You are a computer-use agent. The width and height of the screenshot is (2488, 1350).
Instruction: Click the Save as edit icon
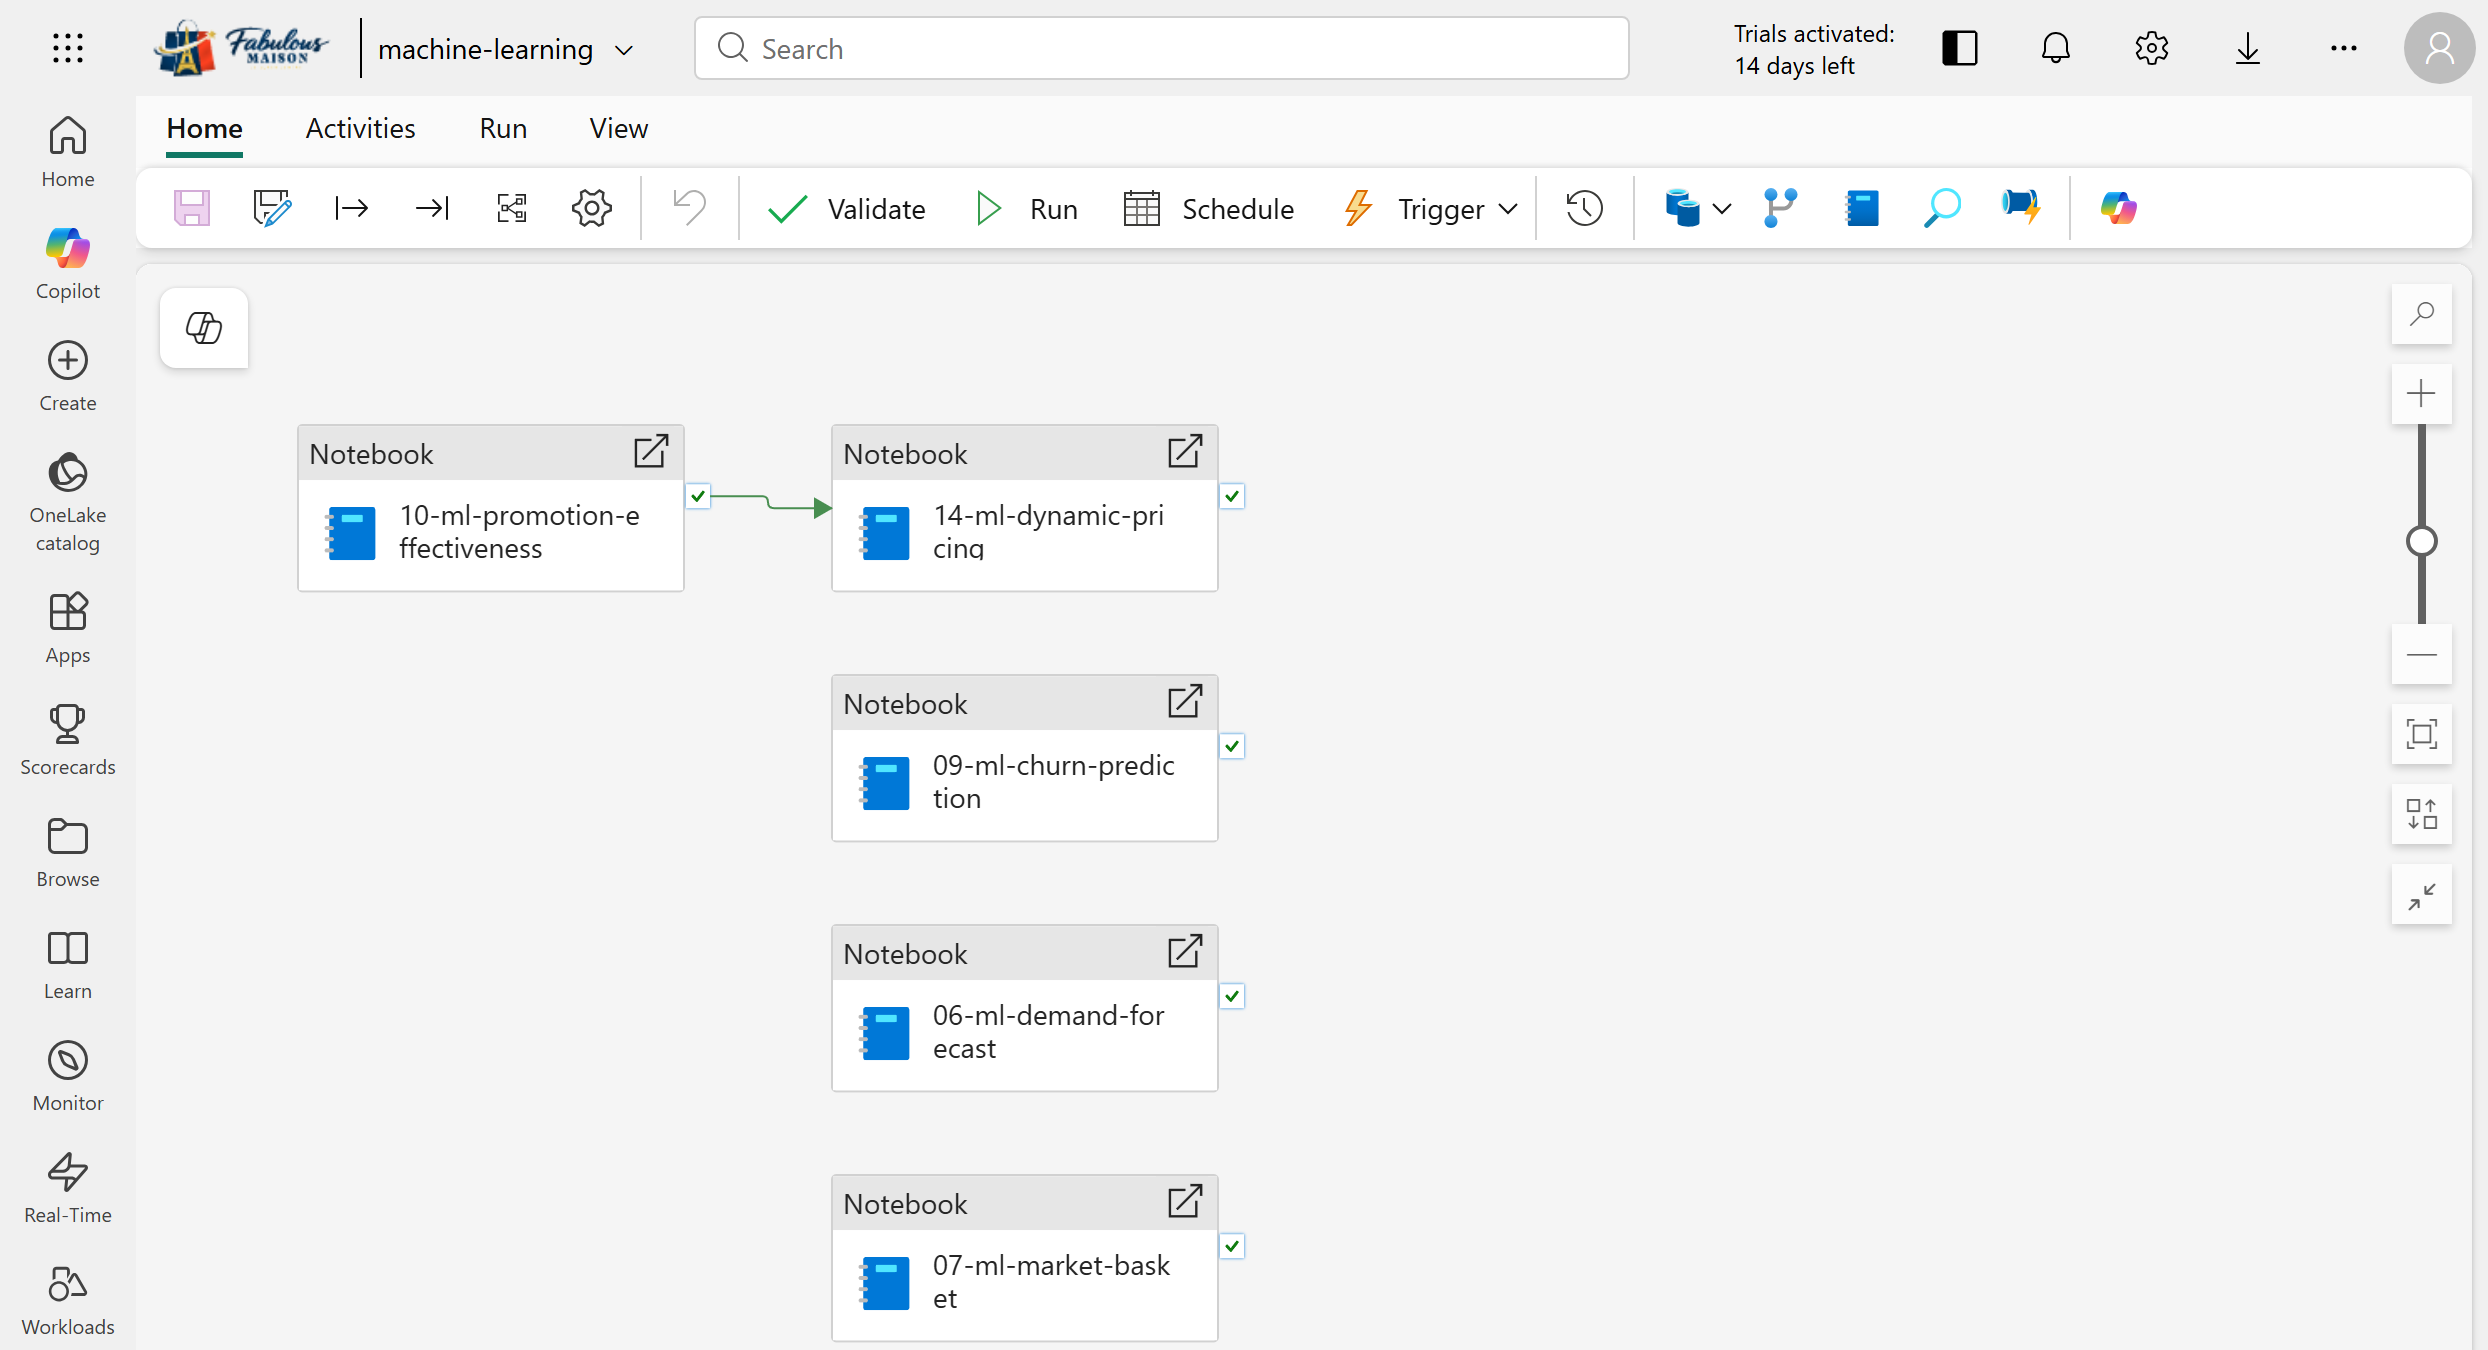[x=272, y=208]
